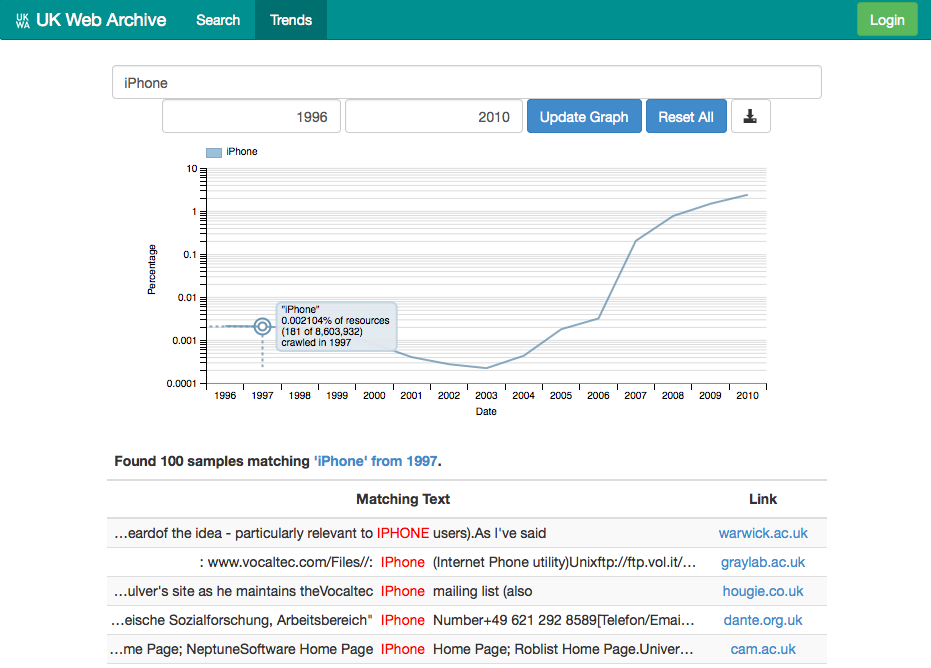Focus the iPhone search term field
Image resolution: width=931 pixels, height=668 pixels.
pos(466,83)
